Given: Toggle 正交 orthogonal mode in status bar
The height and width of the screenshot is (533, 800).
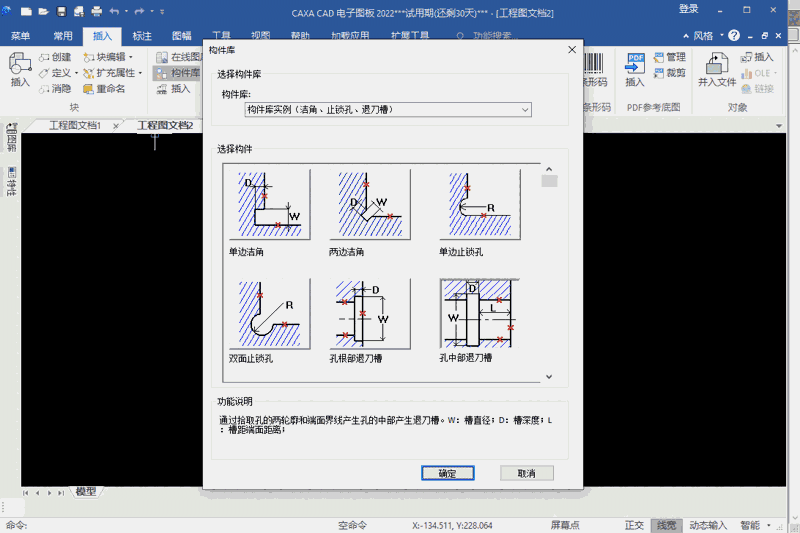Looking at the screenshot, I should [634, 525].
